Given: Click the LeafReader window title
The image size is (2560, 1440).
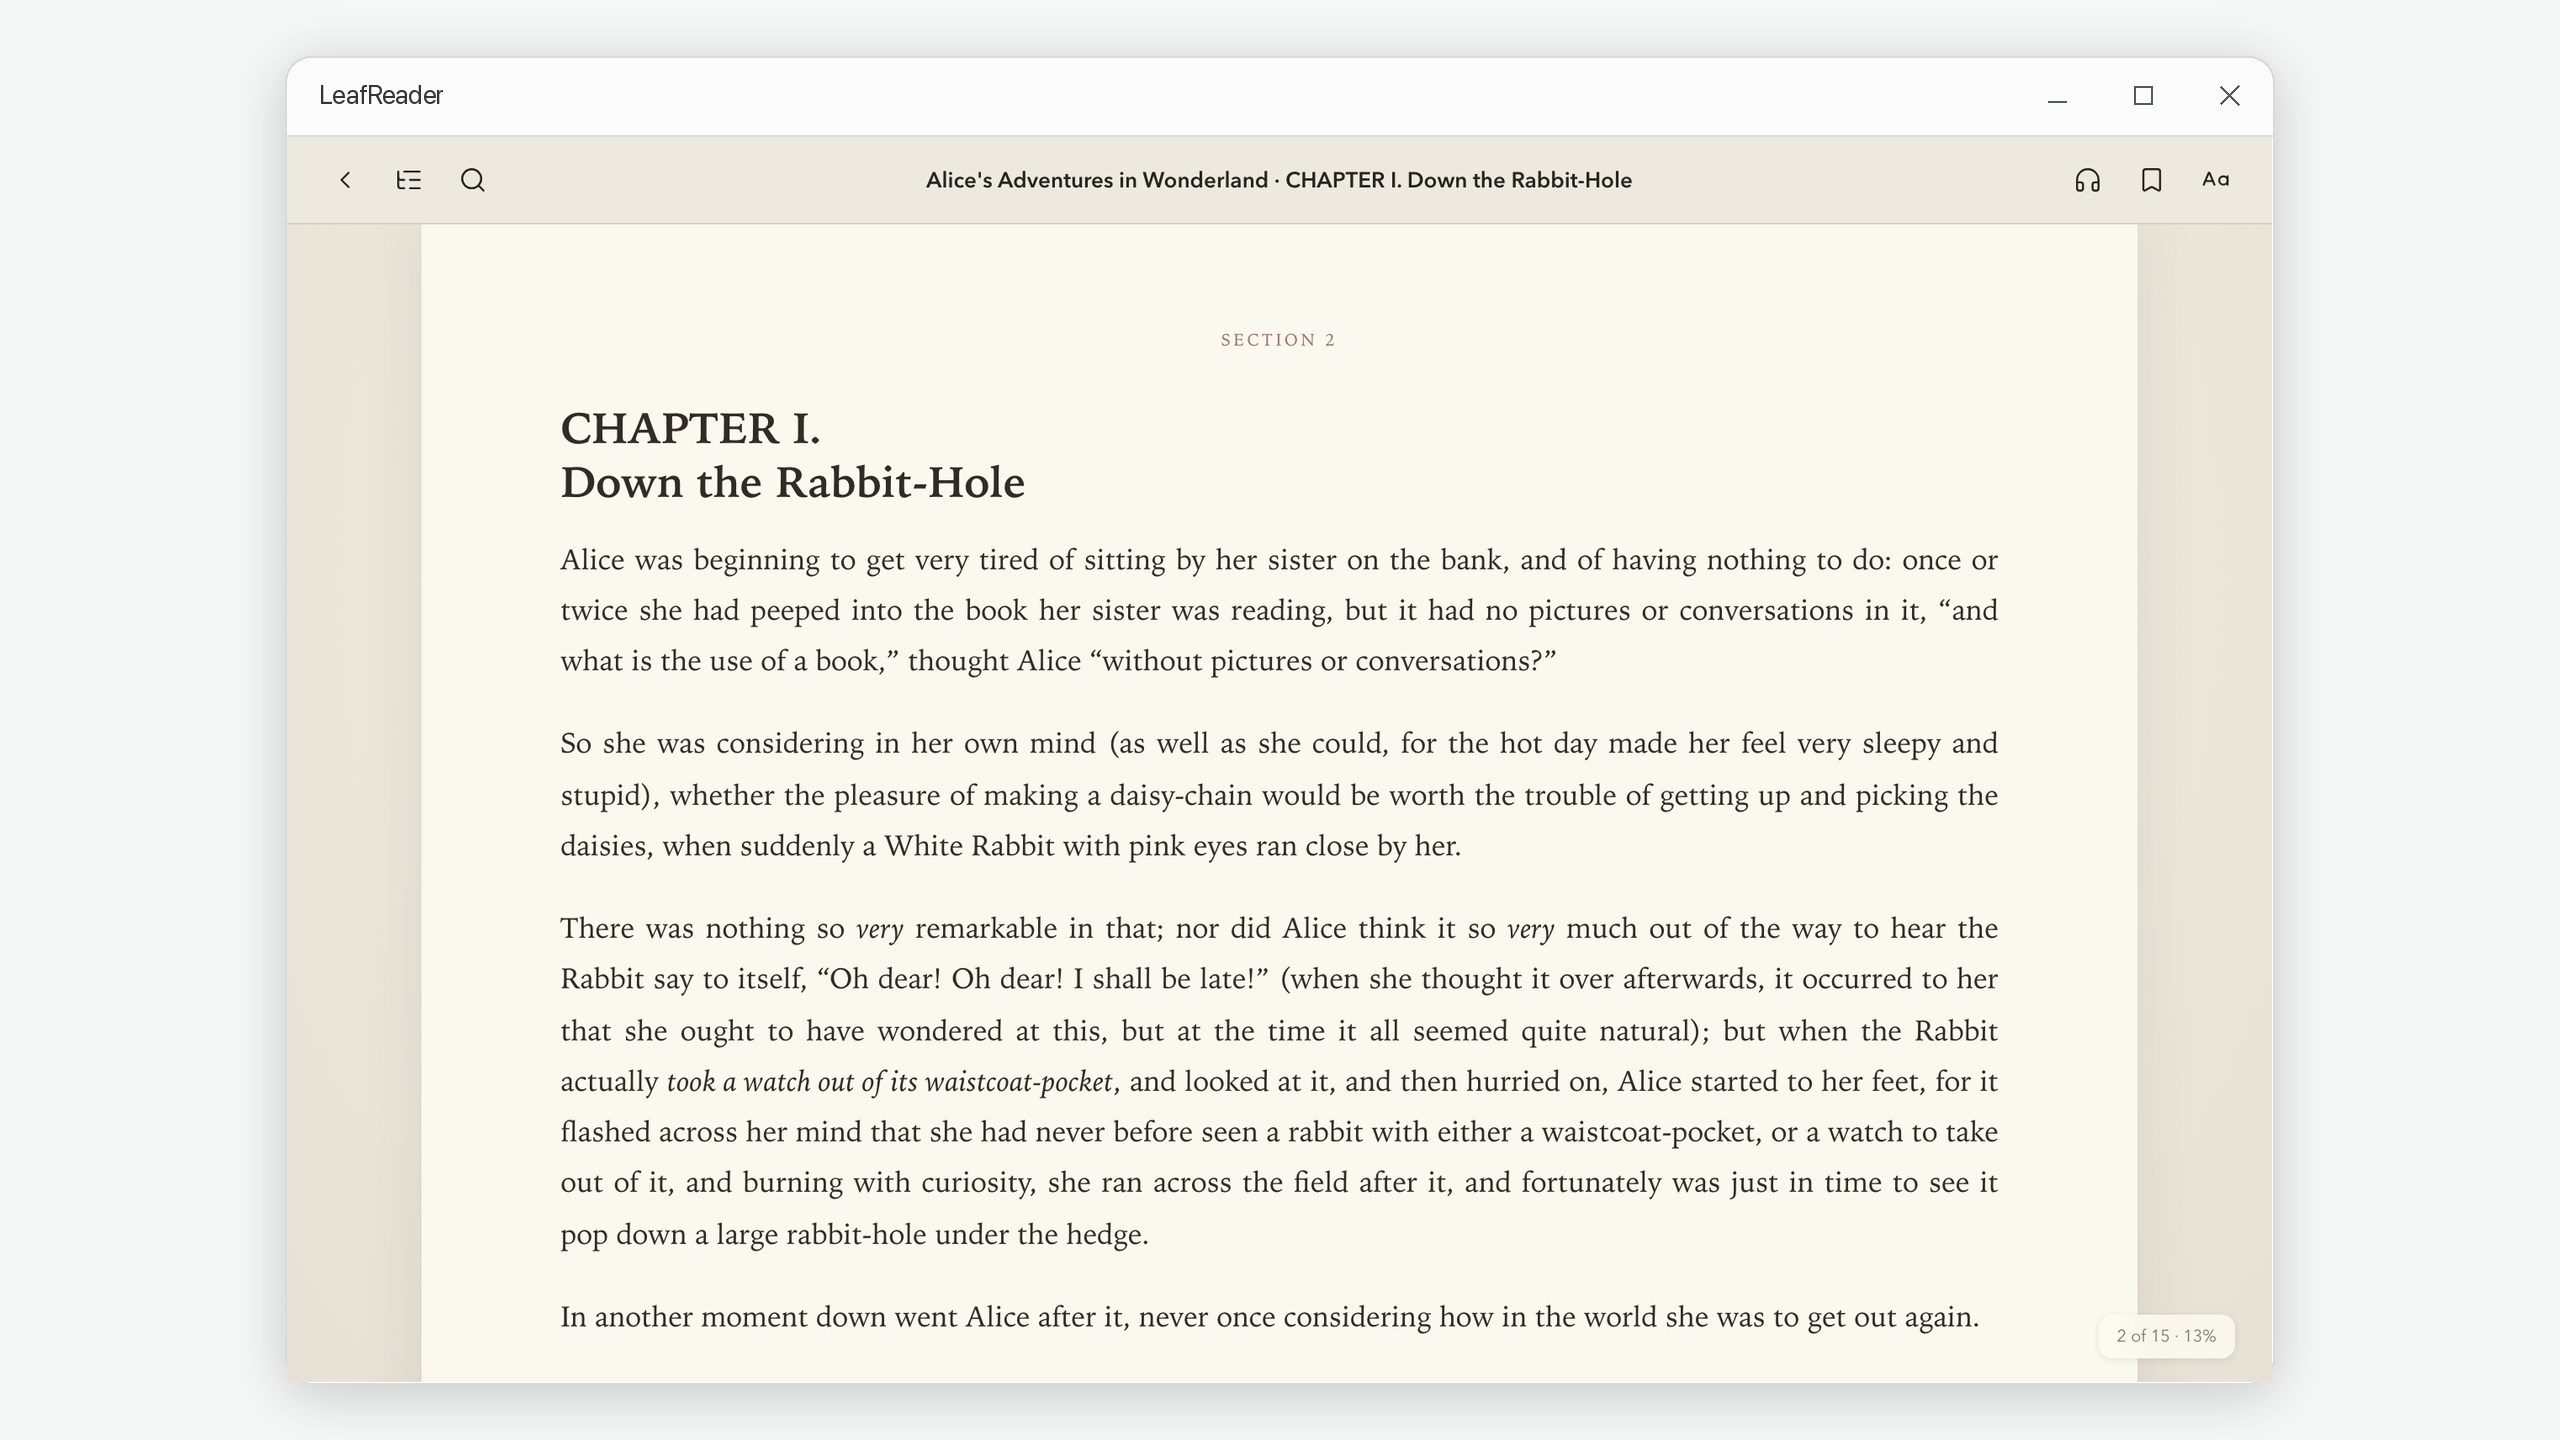Looking at the screenshot, I should (380, 95).
